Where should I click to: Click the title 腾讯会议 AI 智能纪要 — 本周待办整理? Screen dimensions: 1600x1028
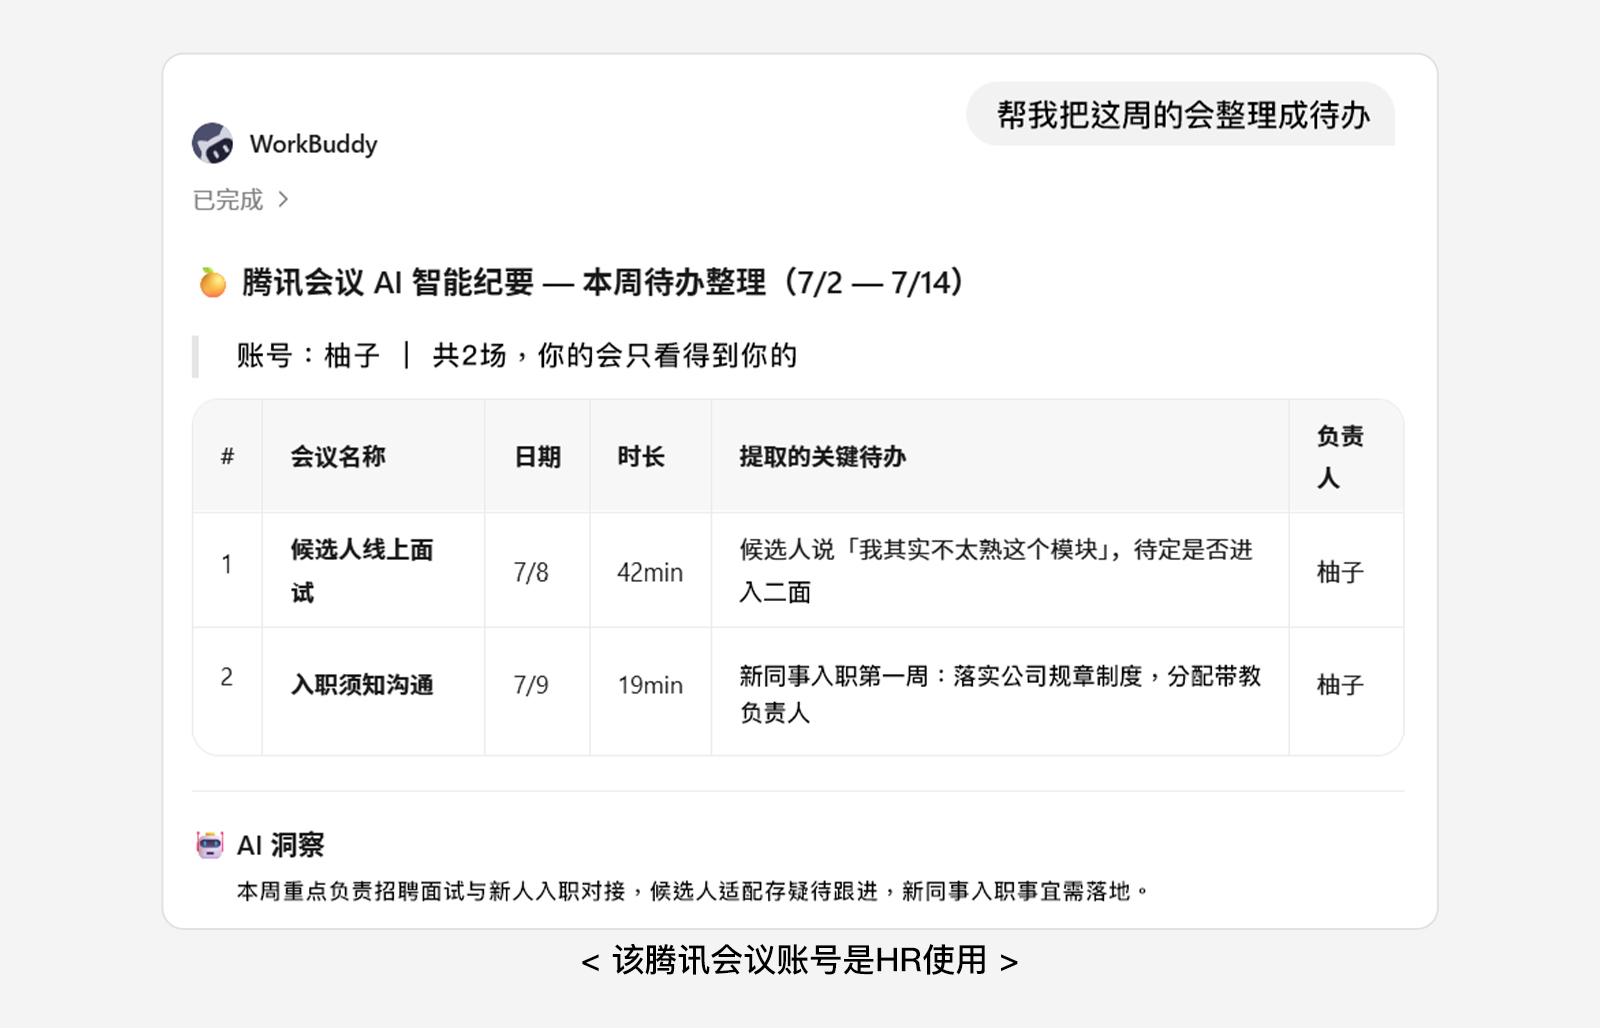(603, 283)
